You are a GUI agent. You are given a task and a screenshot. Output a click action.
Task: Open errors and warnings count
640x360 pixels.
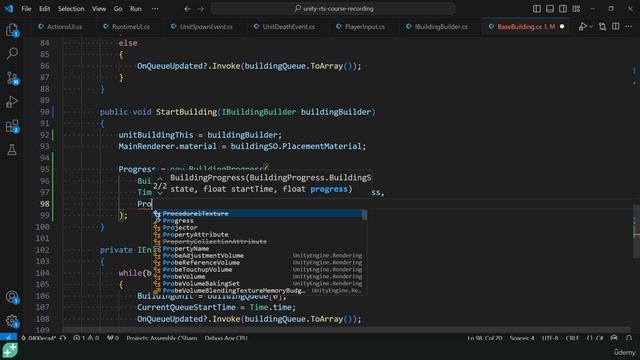(x=86, y=338)
